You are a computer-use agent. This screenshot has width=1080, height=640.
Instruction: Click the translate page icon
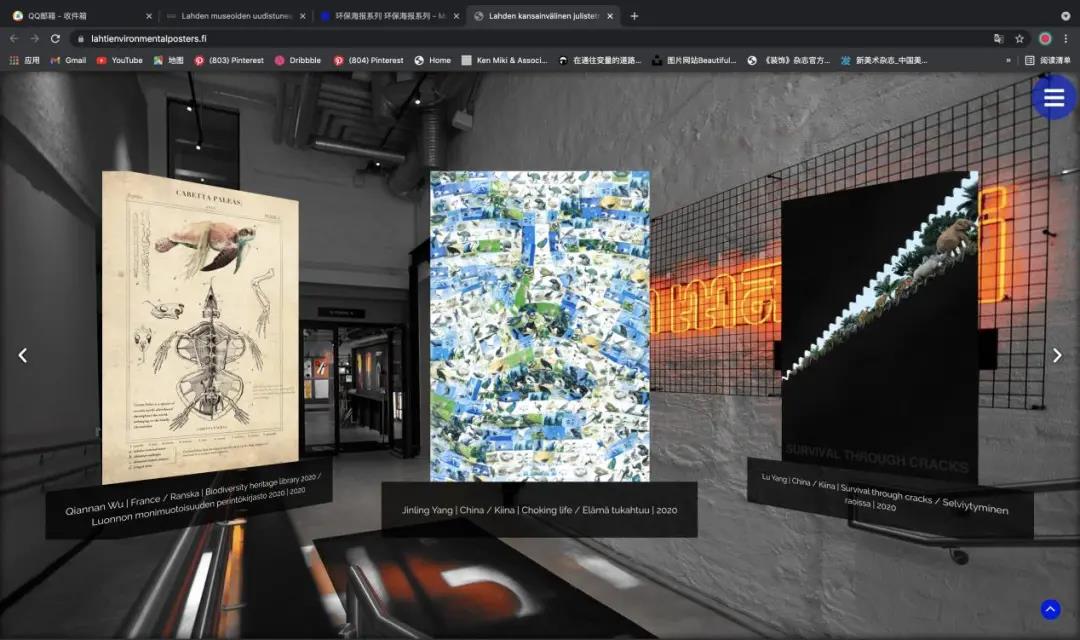(998, 39)
